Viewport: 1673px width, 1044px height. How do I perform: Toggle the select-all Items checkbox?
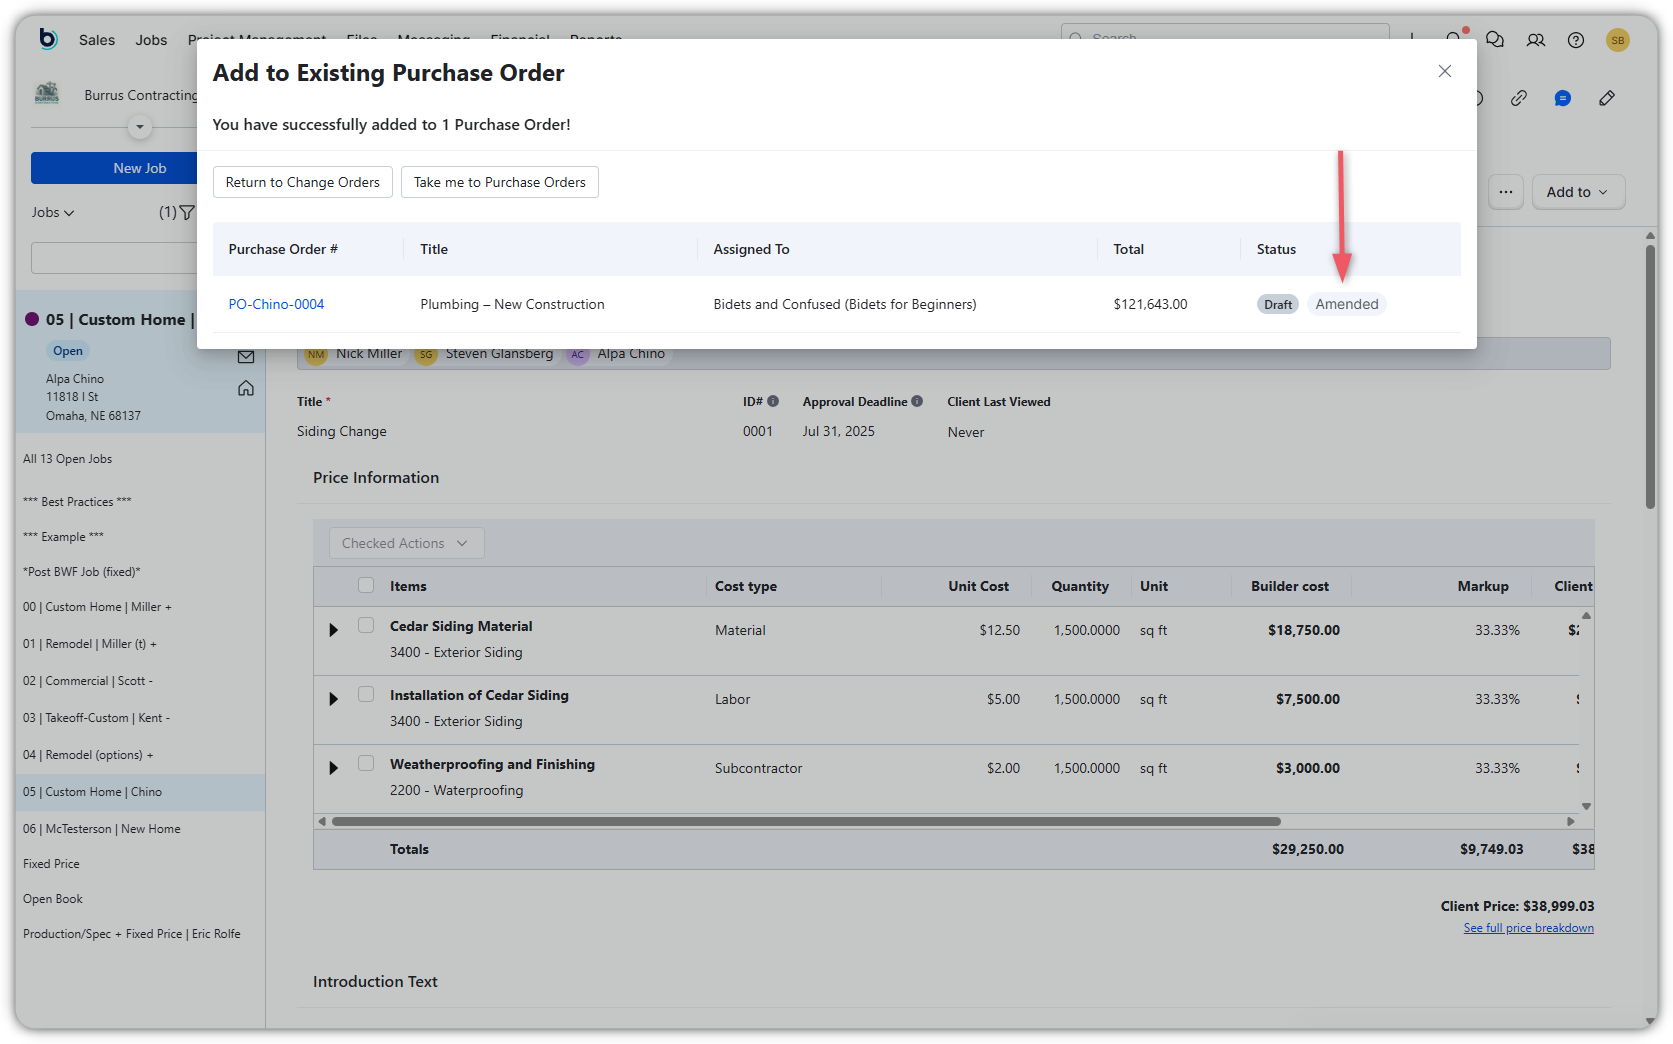pos(366,585)
